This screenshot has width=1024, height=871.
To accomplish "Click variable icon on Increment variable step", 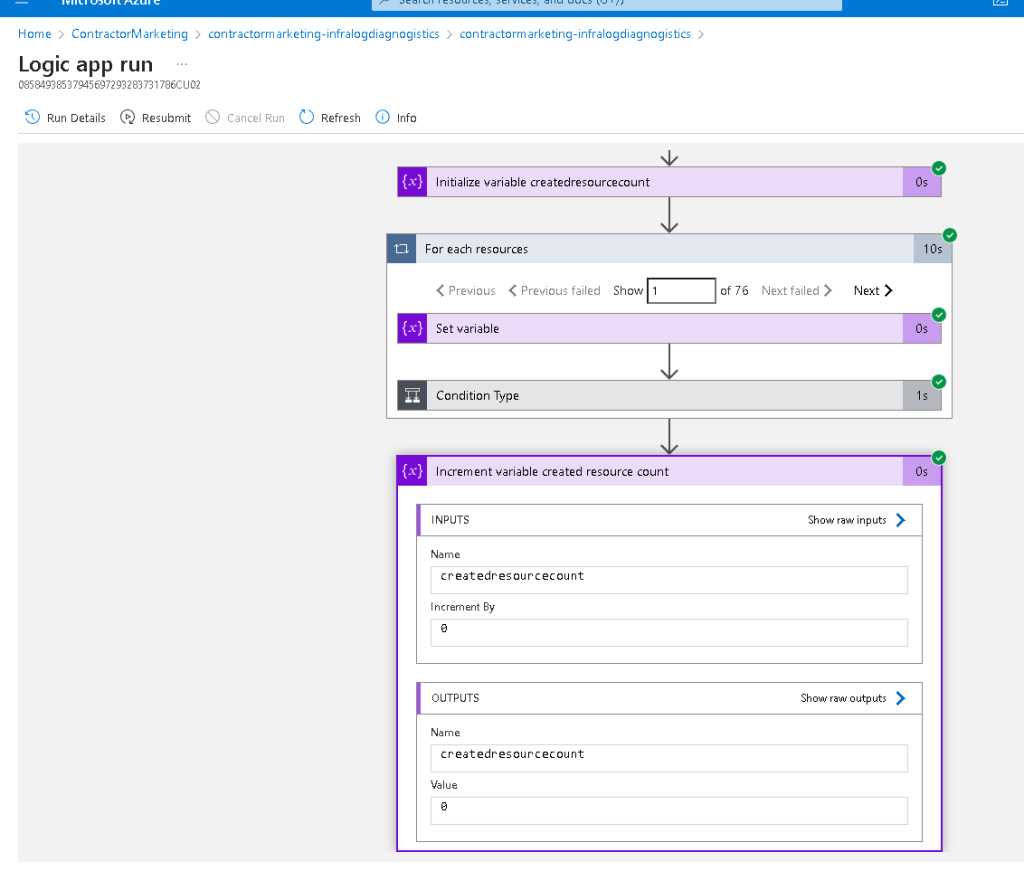I will pos(412,471).
